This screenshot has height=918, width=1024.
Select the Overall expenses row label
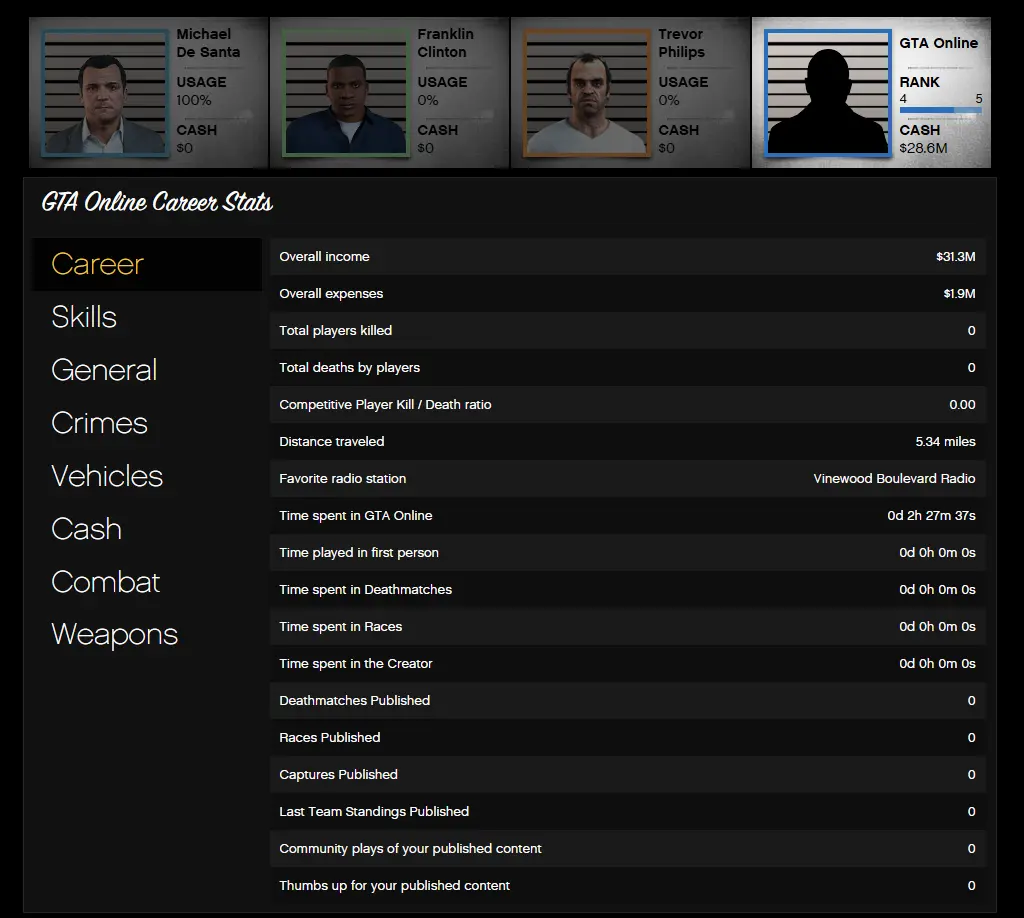pos(331,294)
